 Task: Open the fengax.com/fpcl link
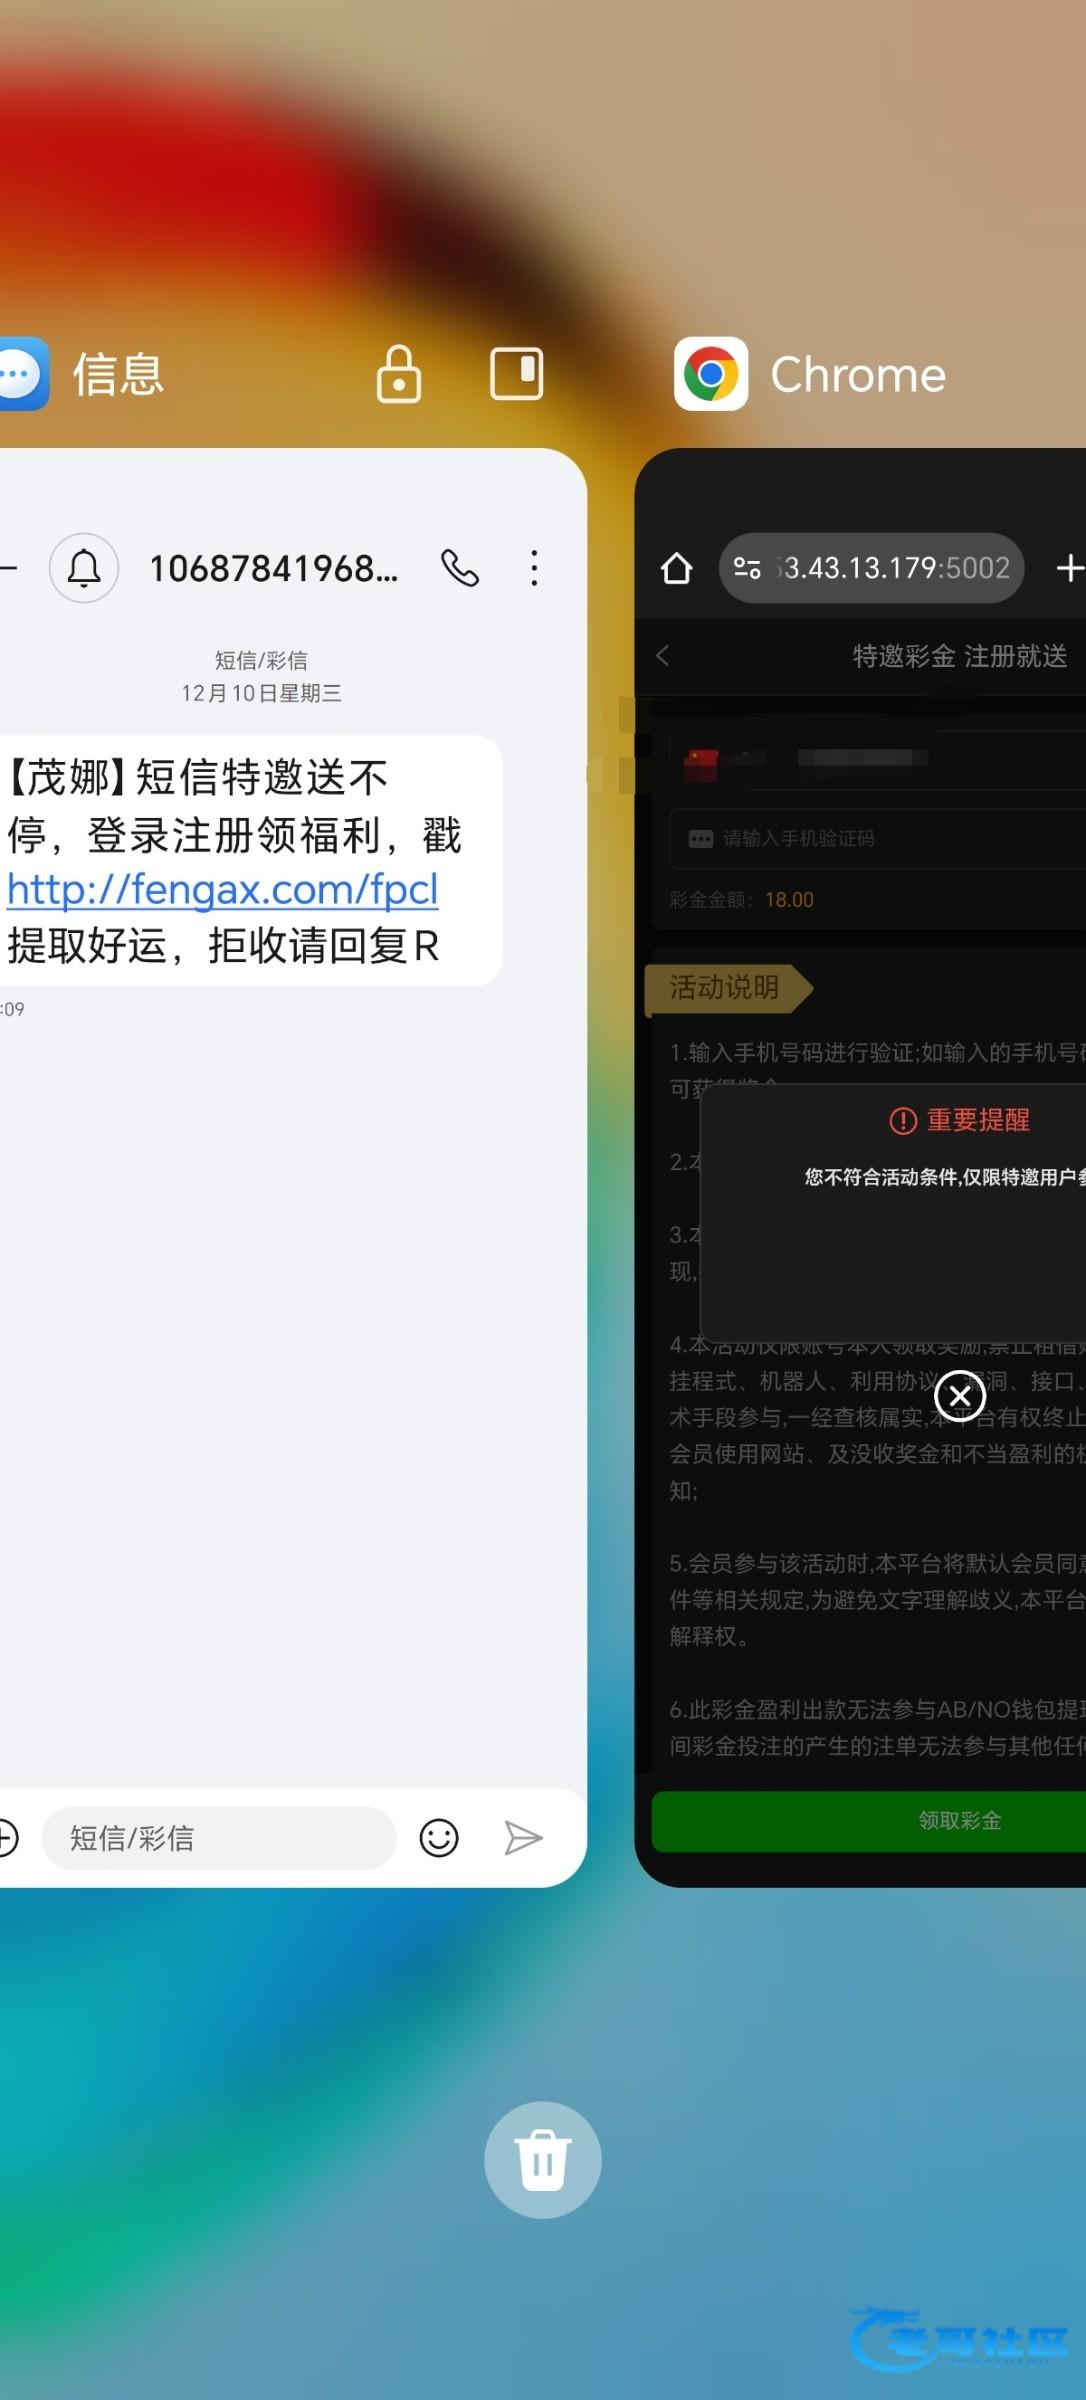pos(223,889)
